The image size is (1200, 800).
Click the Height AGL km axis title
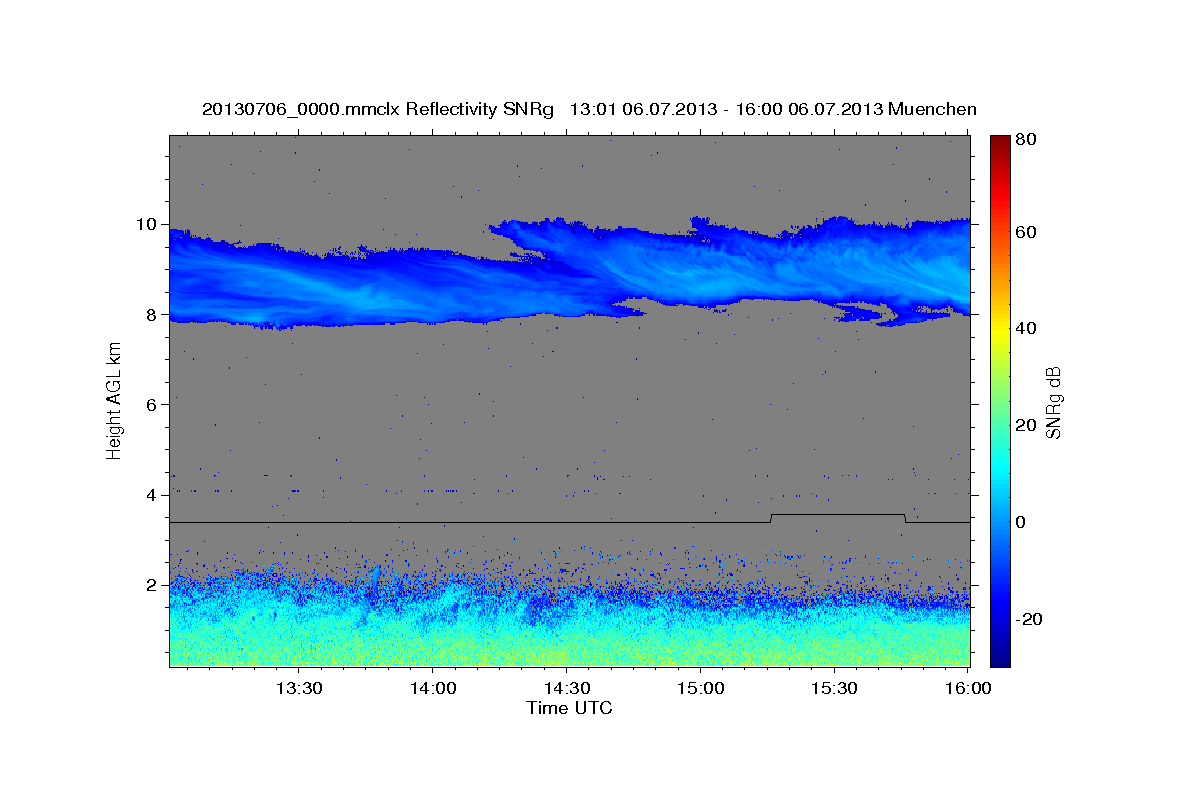(x=114, y=401)
